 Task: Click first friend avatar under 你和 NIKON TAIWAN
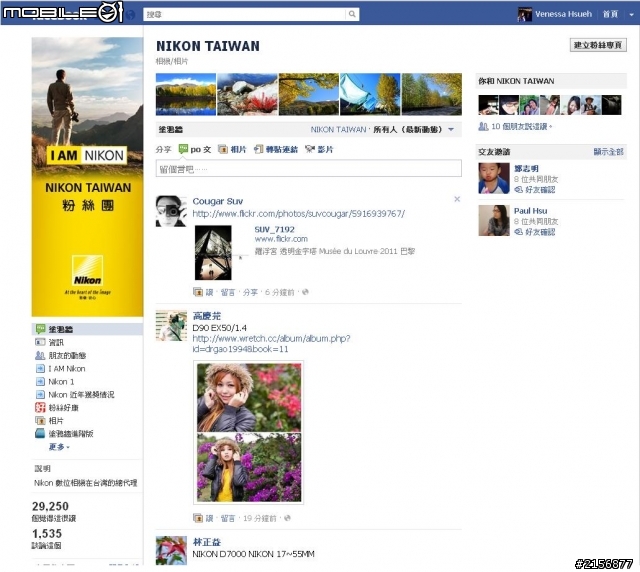(488, 105)
